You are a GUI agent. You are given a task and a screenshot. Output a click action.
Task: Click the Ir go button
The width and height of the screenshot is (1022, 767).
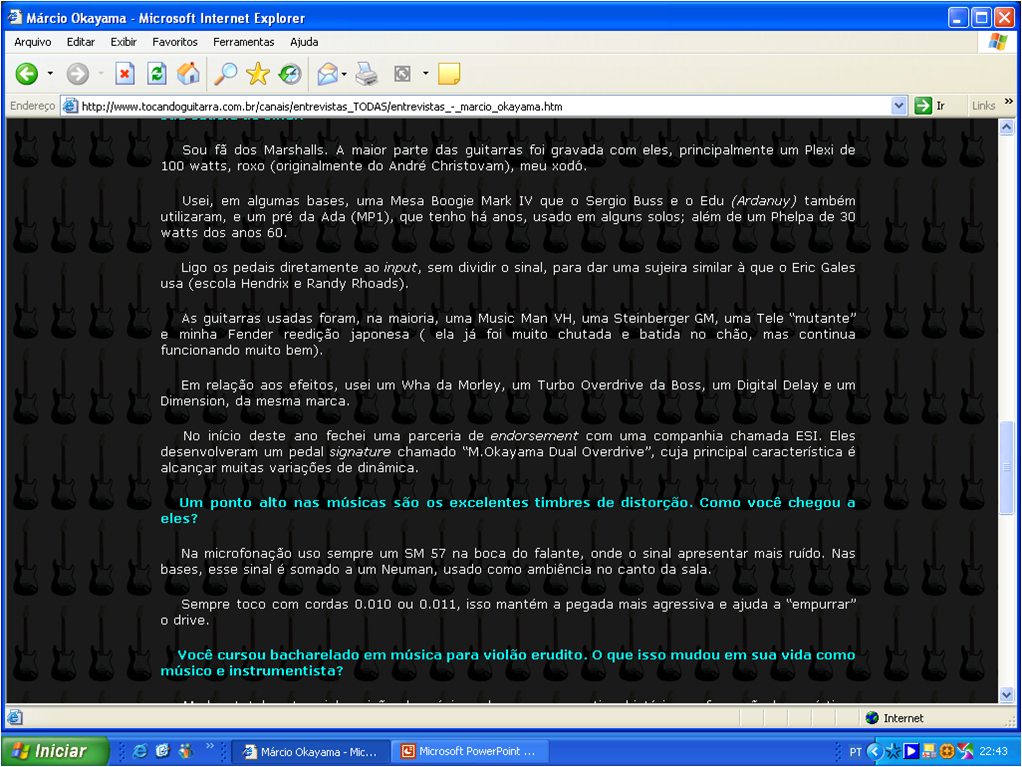click(x=930, y=106)
